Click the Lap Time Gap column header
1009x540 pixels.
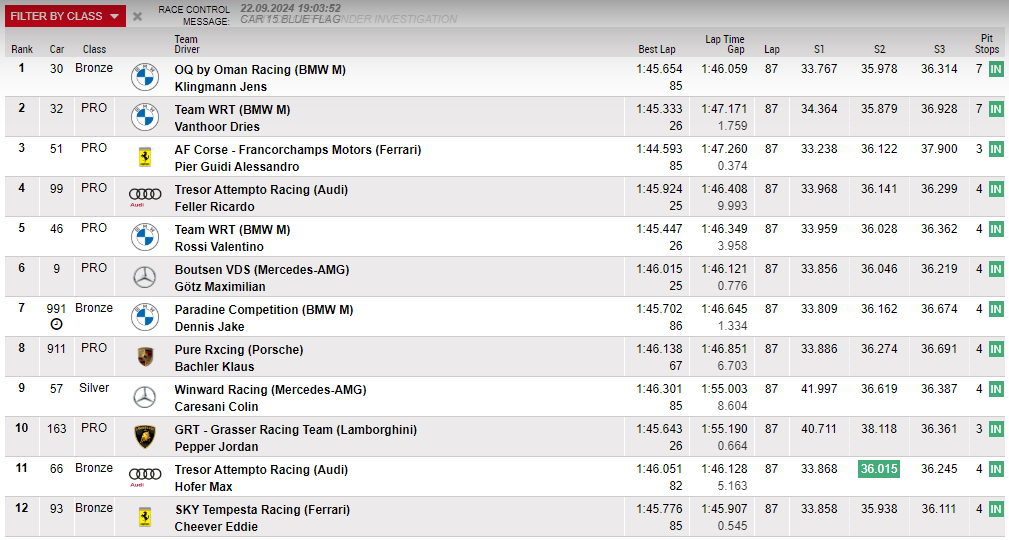tap(725, 44)
